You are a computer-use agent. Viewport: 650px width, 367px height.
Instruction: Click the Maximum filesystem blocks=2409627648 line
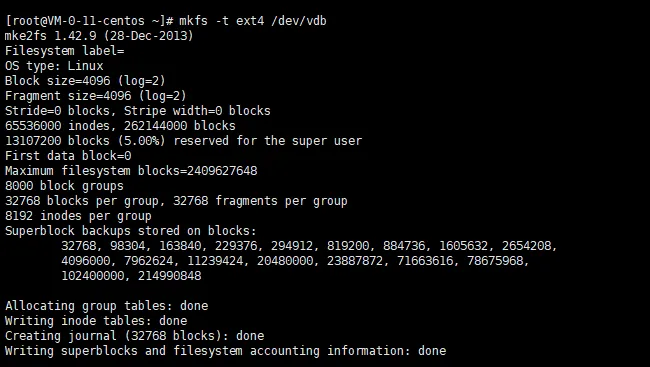tap(131, 170)
